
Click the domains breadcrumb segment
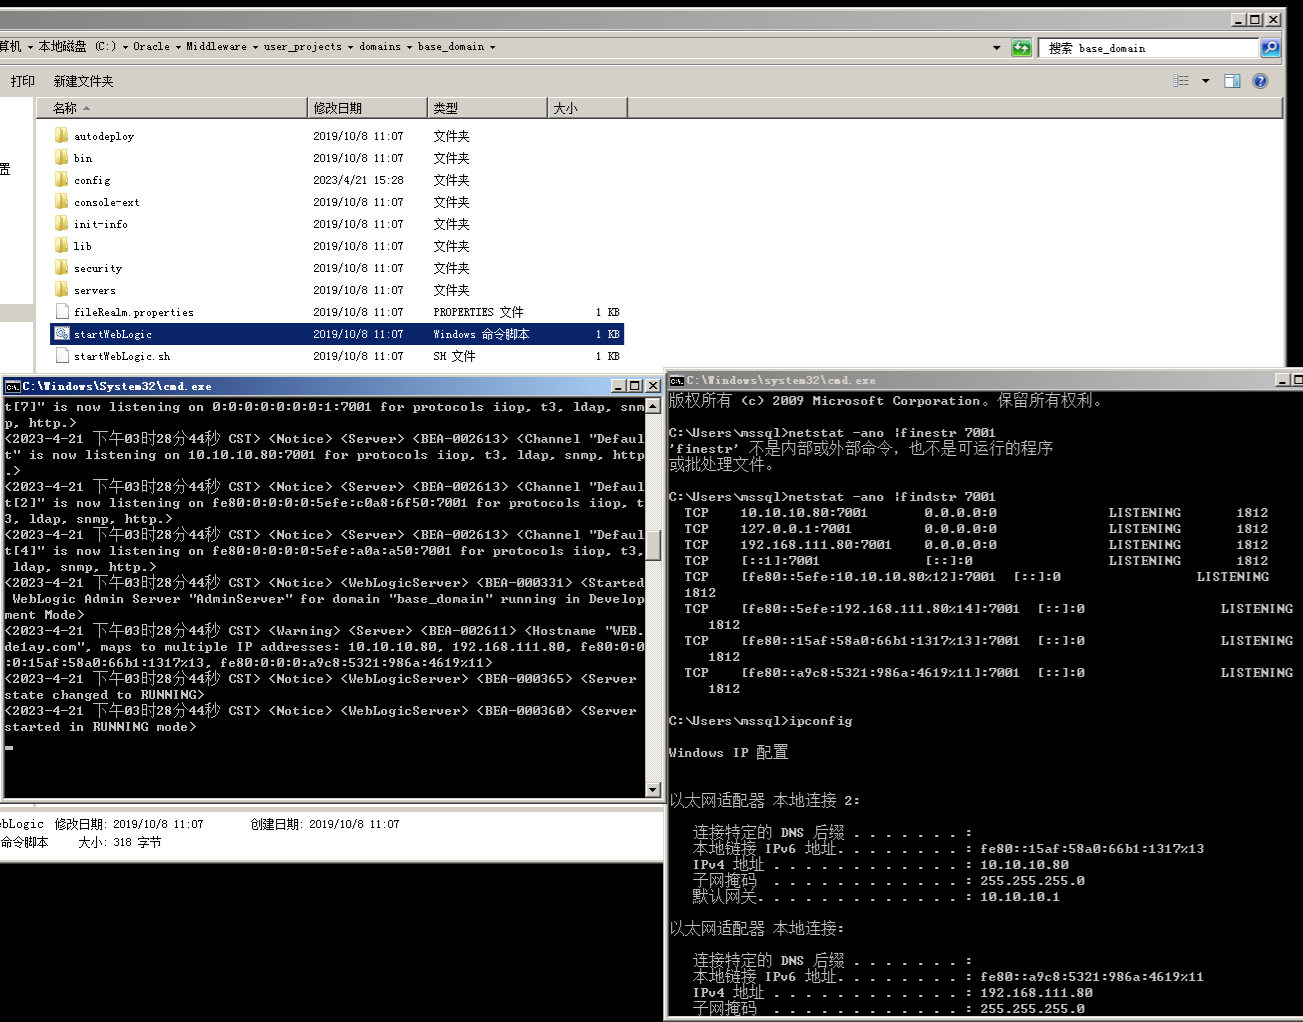point(380,47)
